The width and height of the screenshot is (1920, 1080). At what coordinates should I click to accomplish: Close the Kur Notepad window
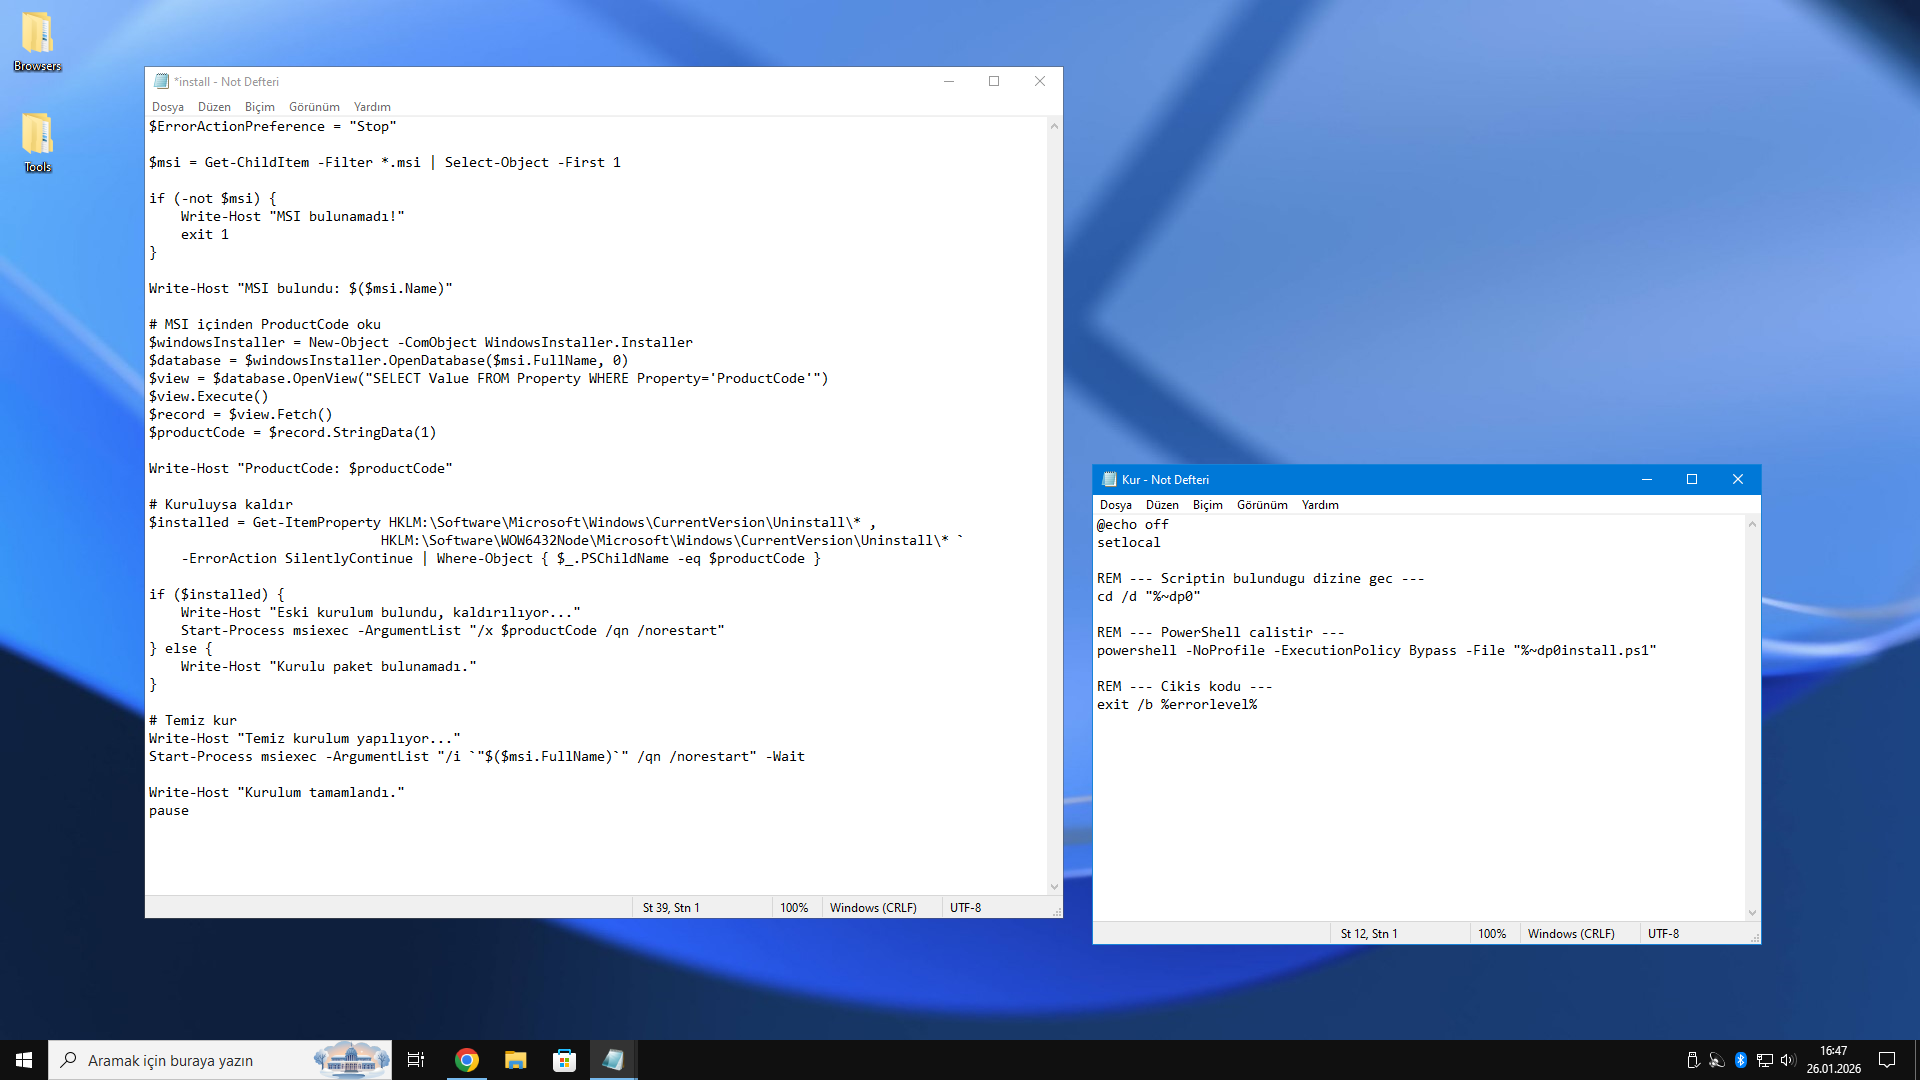[x=1738, y=479]
